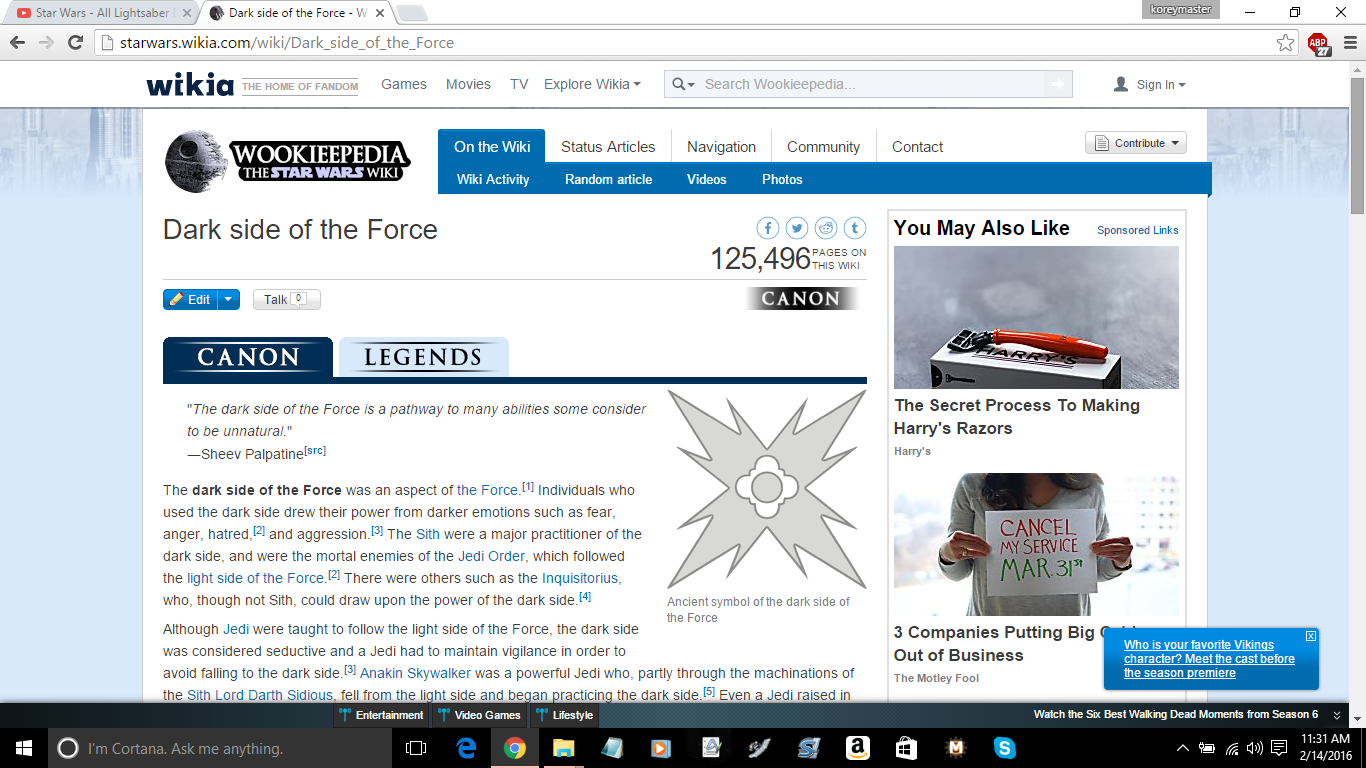Share the article on Facebook
Screen dimensions: 1366x768
tap(768, 228)
